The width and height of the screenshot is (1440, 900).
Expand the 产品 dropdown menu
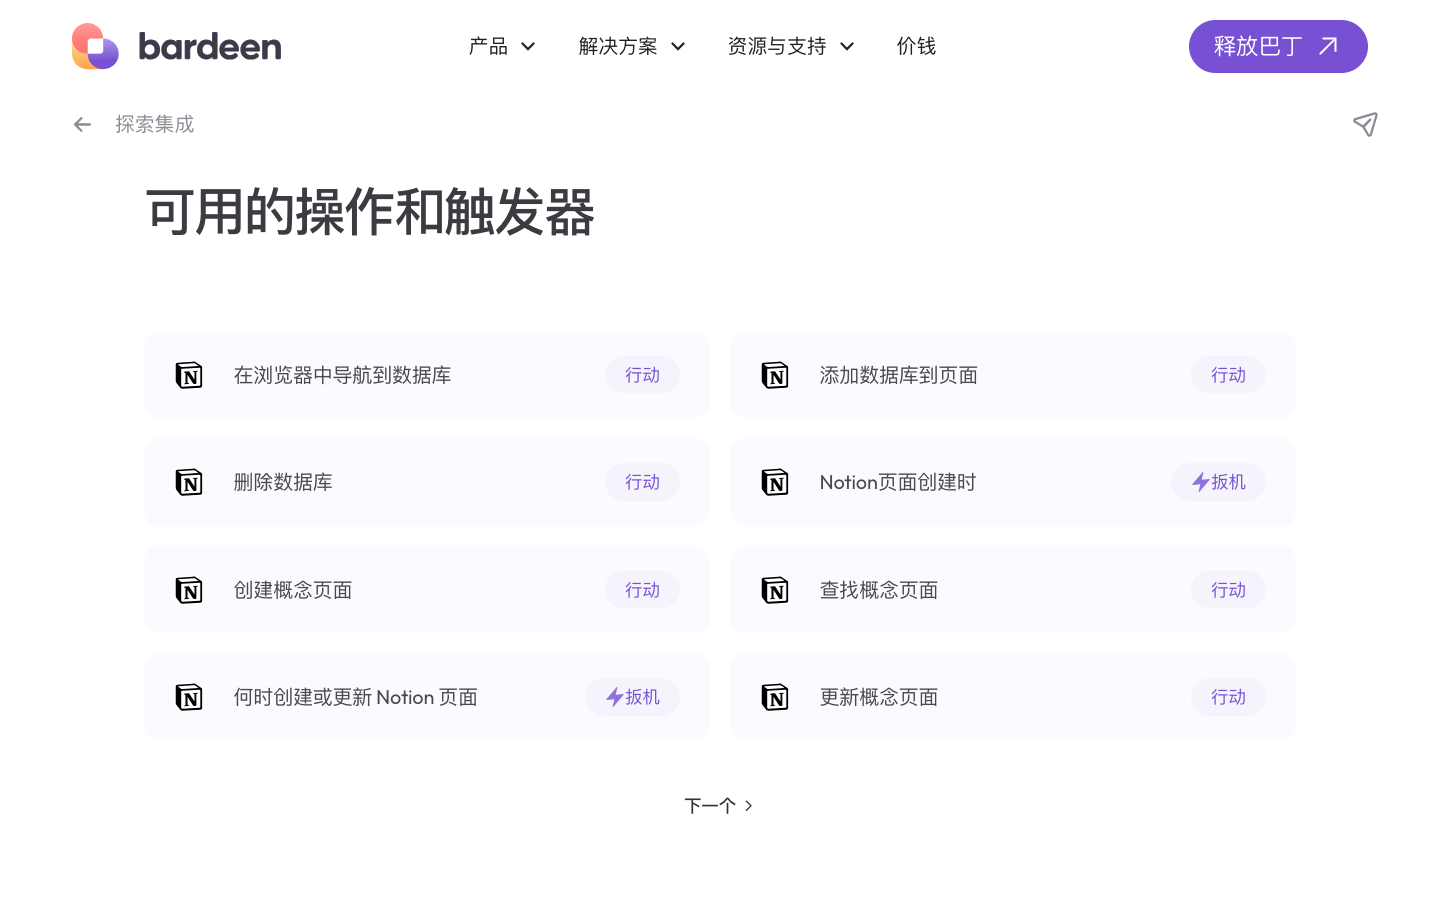[502, 46]
